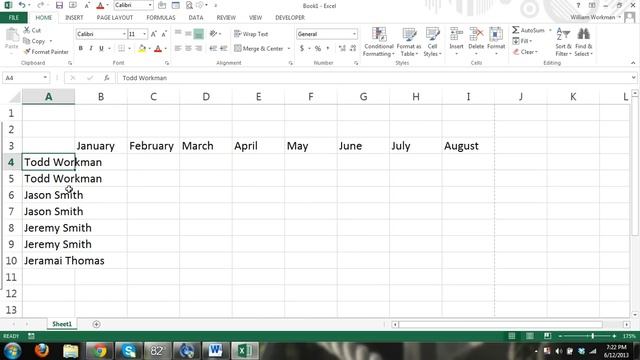Switch to PAGE LAYOUT ribbon tab
The width and height of the screenshot is (640, 360).
115,18
